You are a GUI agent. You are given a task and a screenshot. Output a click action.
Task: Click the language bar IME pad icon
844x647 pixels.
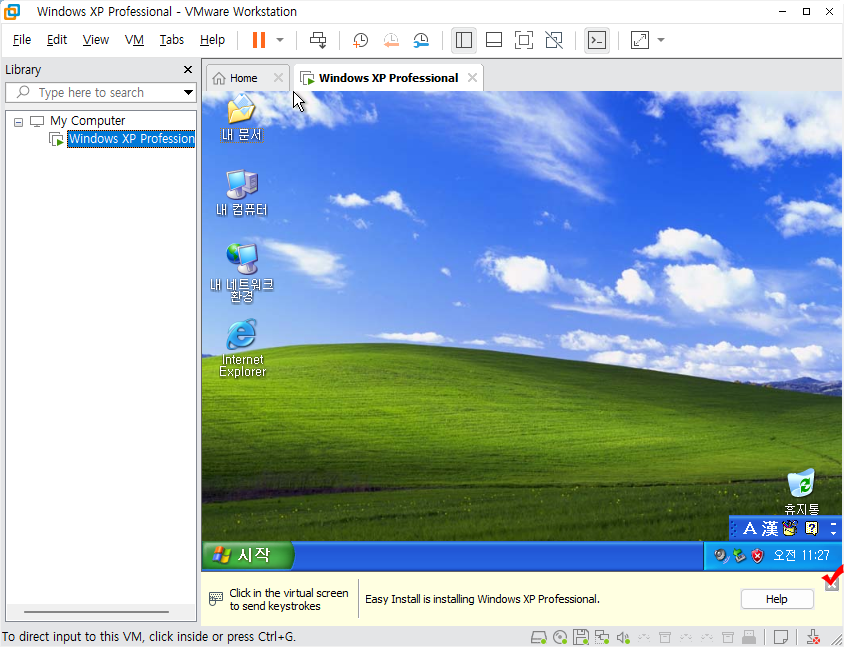790,529
